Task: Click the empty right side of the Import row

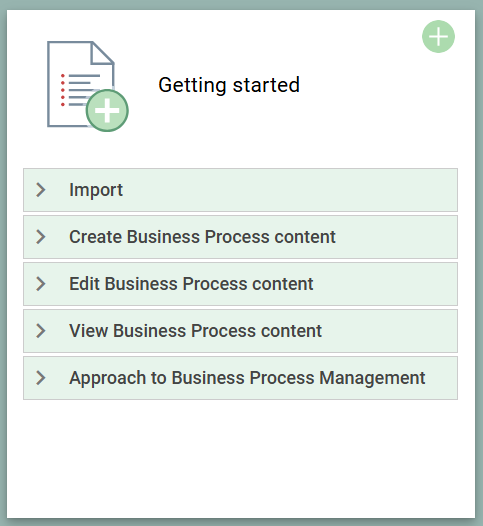Action: (288, 190)
